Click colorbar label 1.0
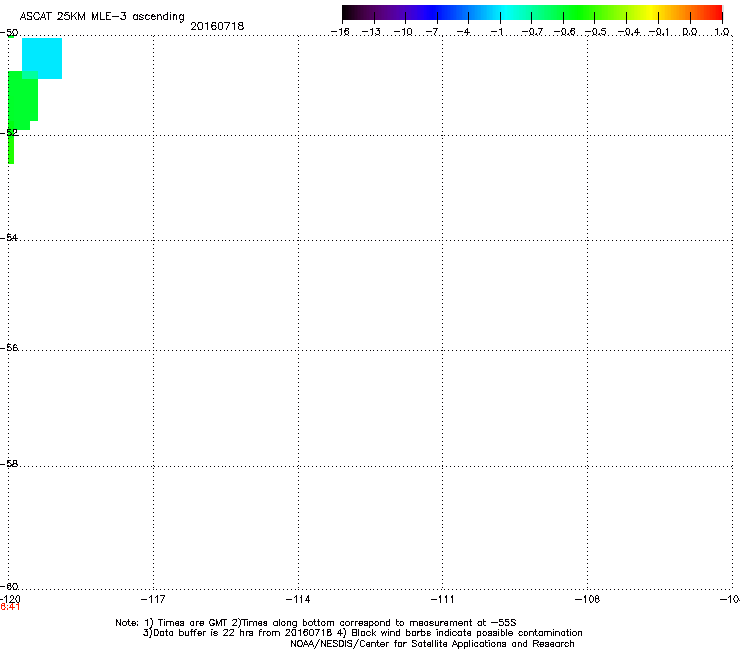Image resolution: width=740 pixels, height=650 pixels. point(722,32)
